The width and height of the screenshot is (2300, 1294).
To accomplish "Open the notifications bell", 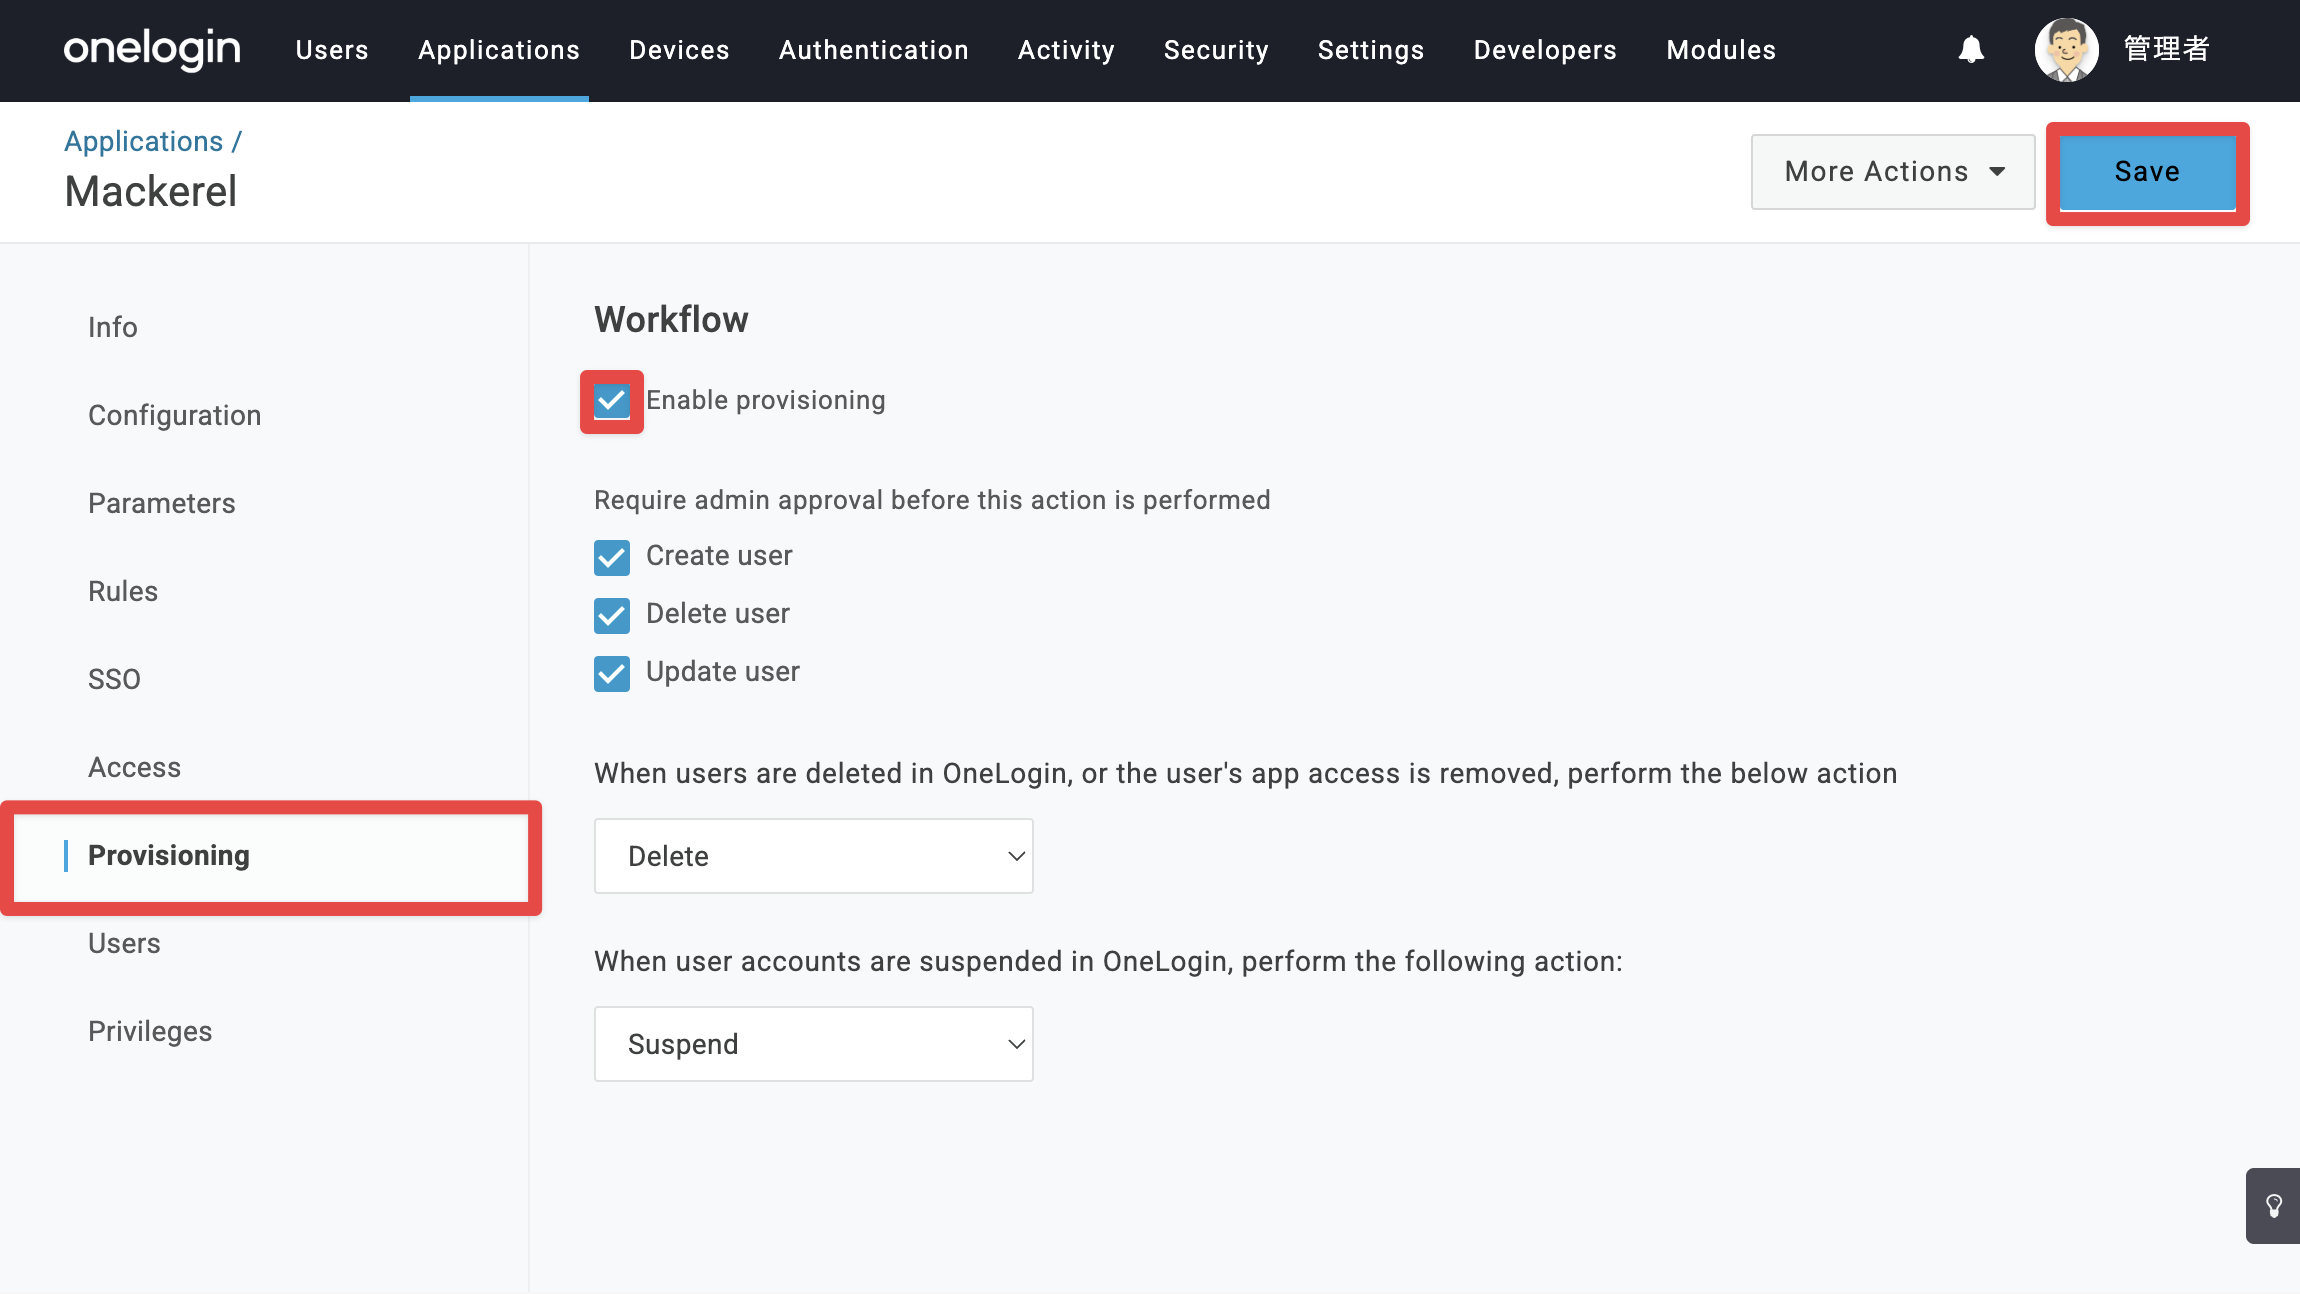I will click(1971, 49).
